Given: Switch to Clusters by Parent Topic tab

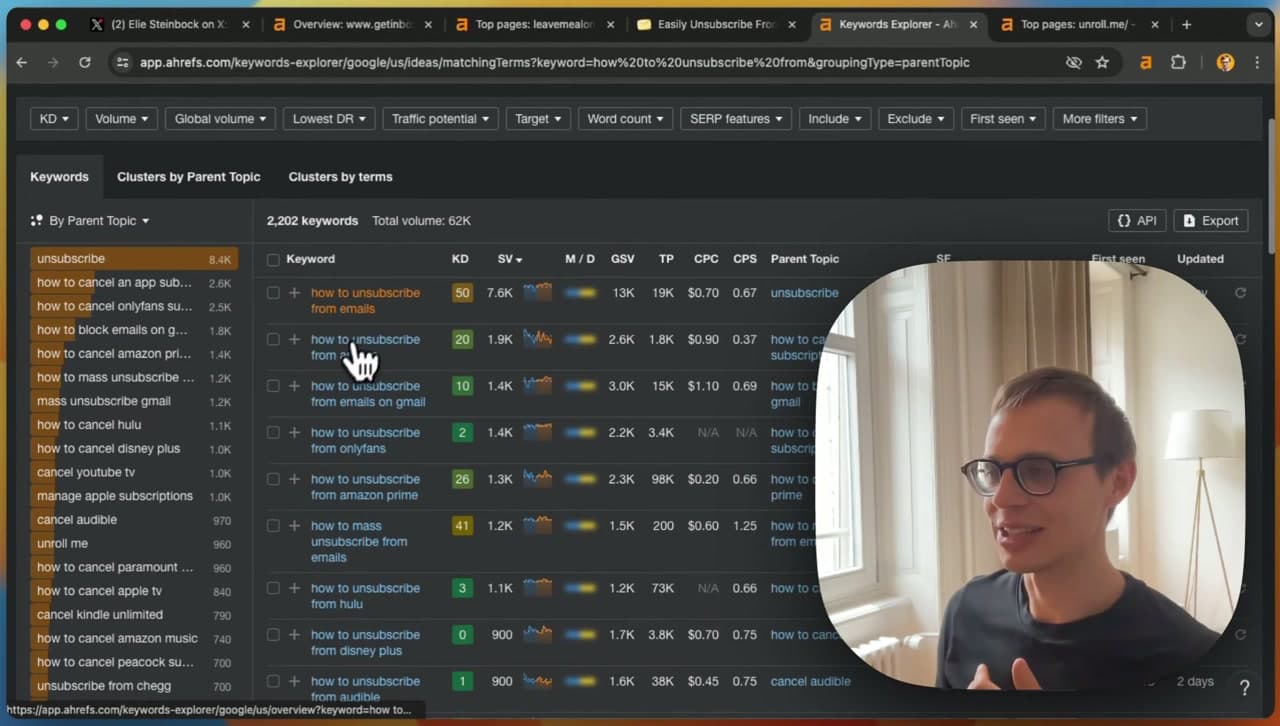Looking at the screenshot, I should (188, 177).
